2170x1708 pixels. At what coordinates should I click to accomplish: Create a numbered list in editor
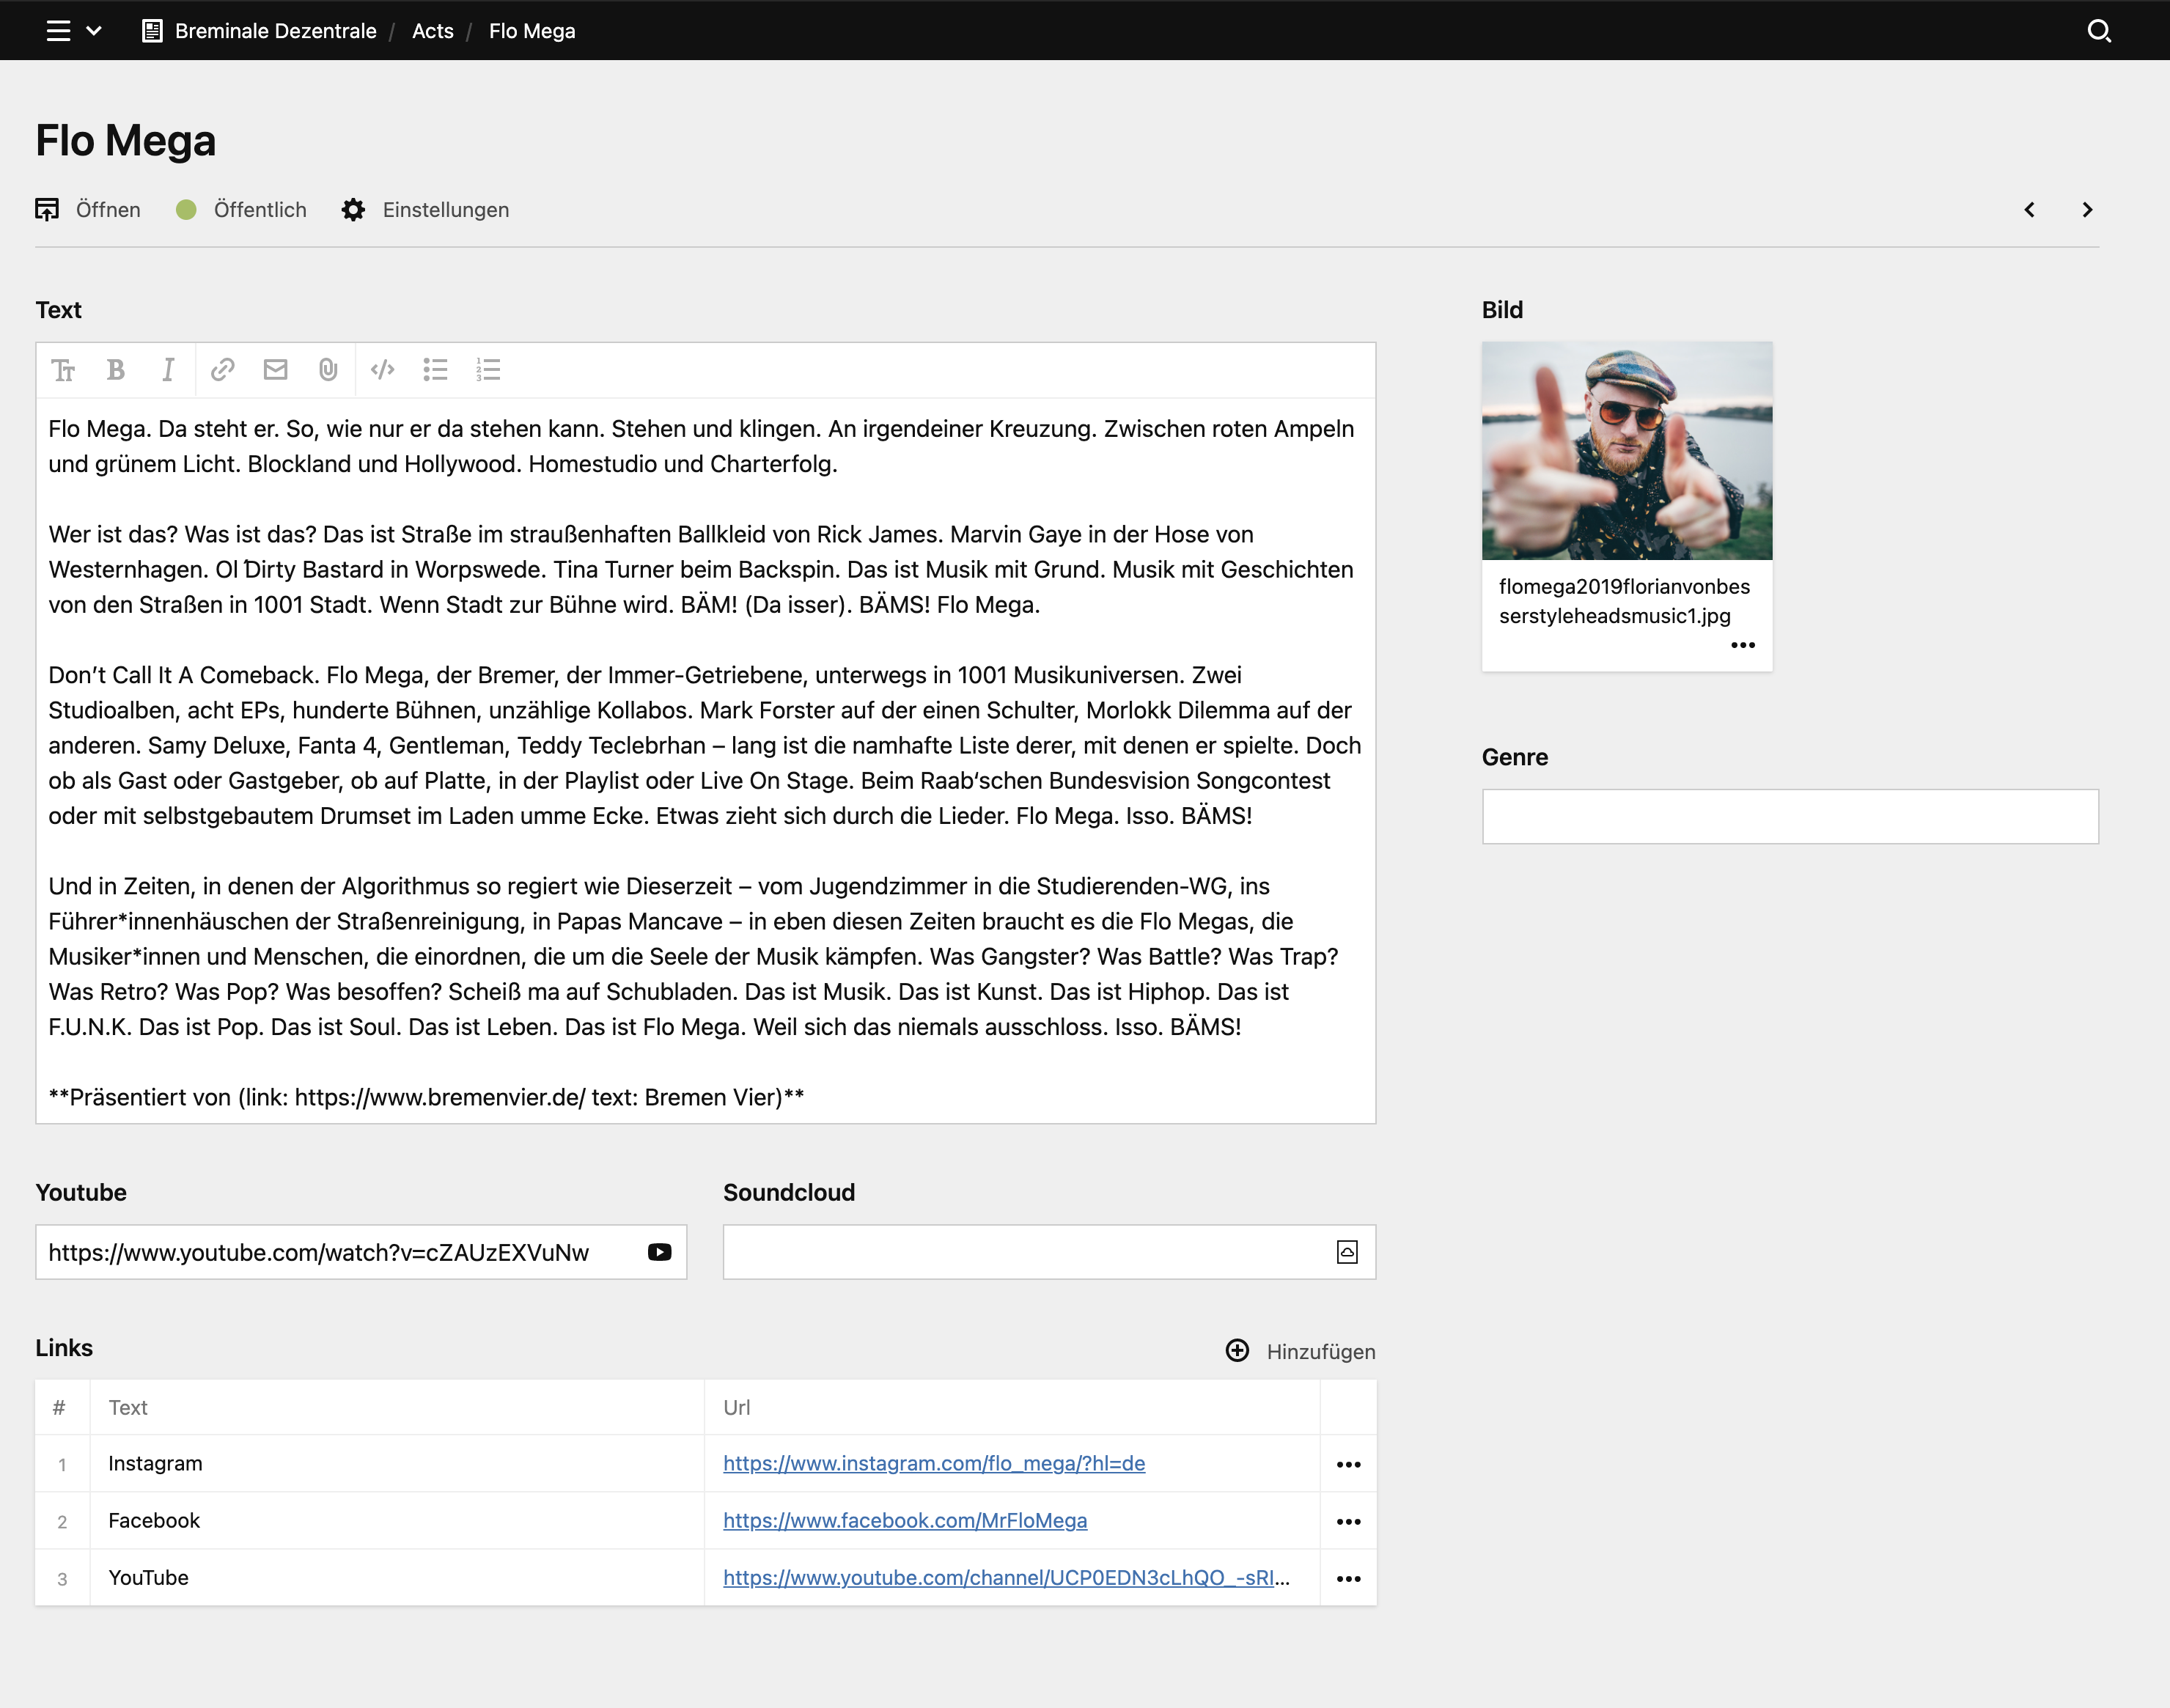(x=488, y=370)
